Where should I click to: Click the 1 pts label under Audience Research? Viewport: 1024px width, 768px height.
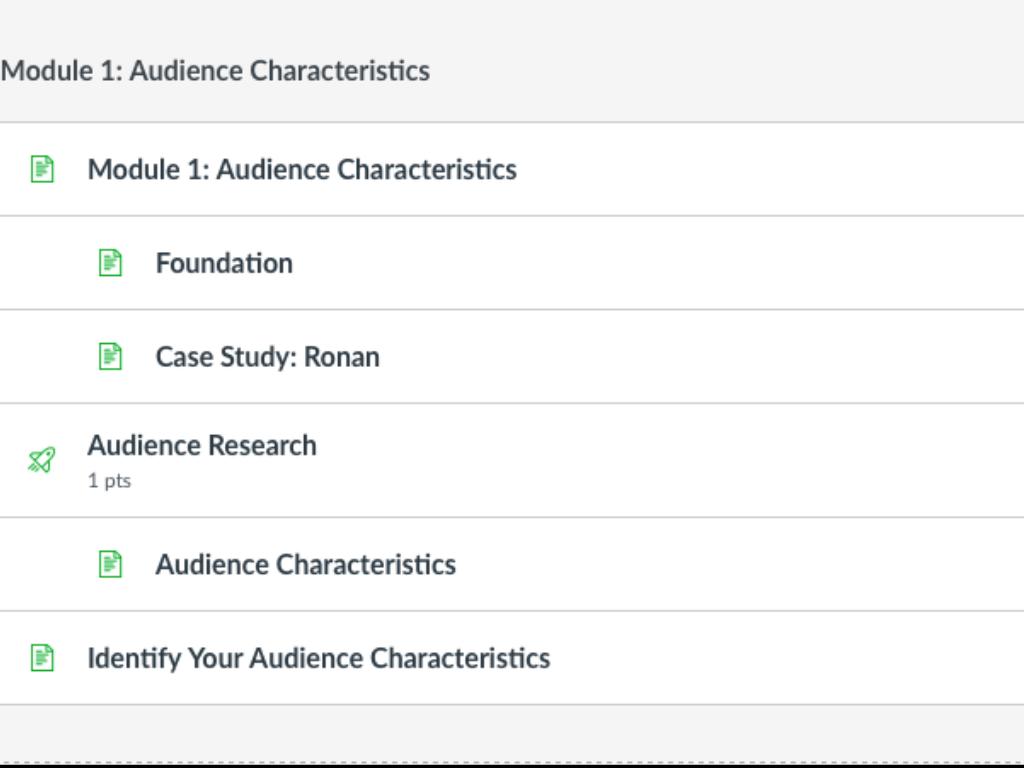[x=109, y=481]
